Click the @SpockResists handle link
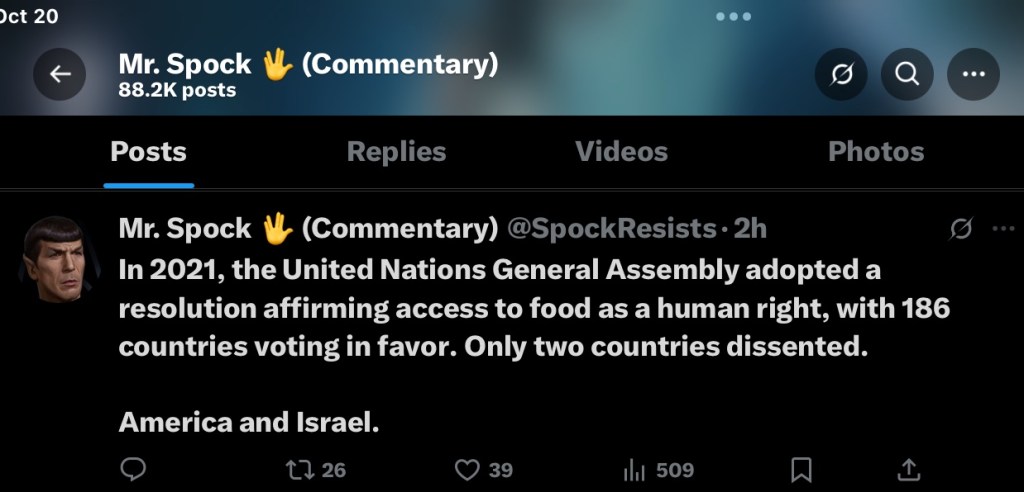Image resolution: width=1024 pixels, height=492 pixels. coord(612,229)
